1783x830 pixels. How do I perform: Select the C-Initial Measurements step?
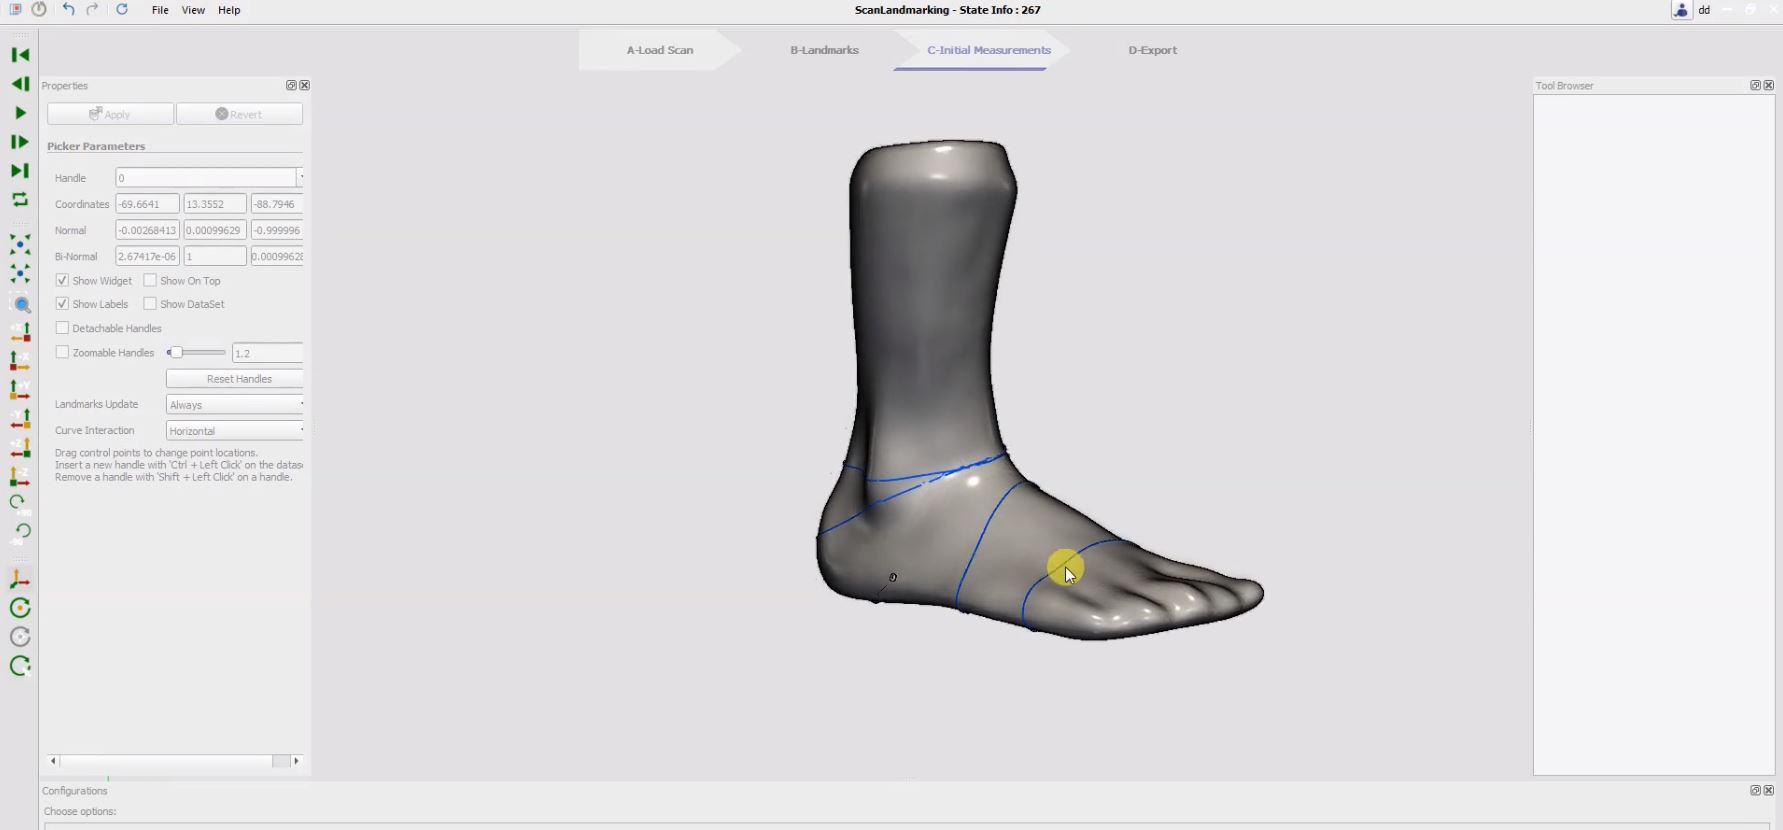[988, 50]
